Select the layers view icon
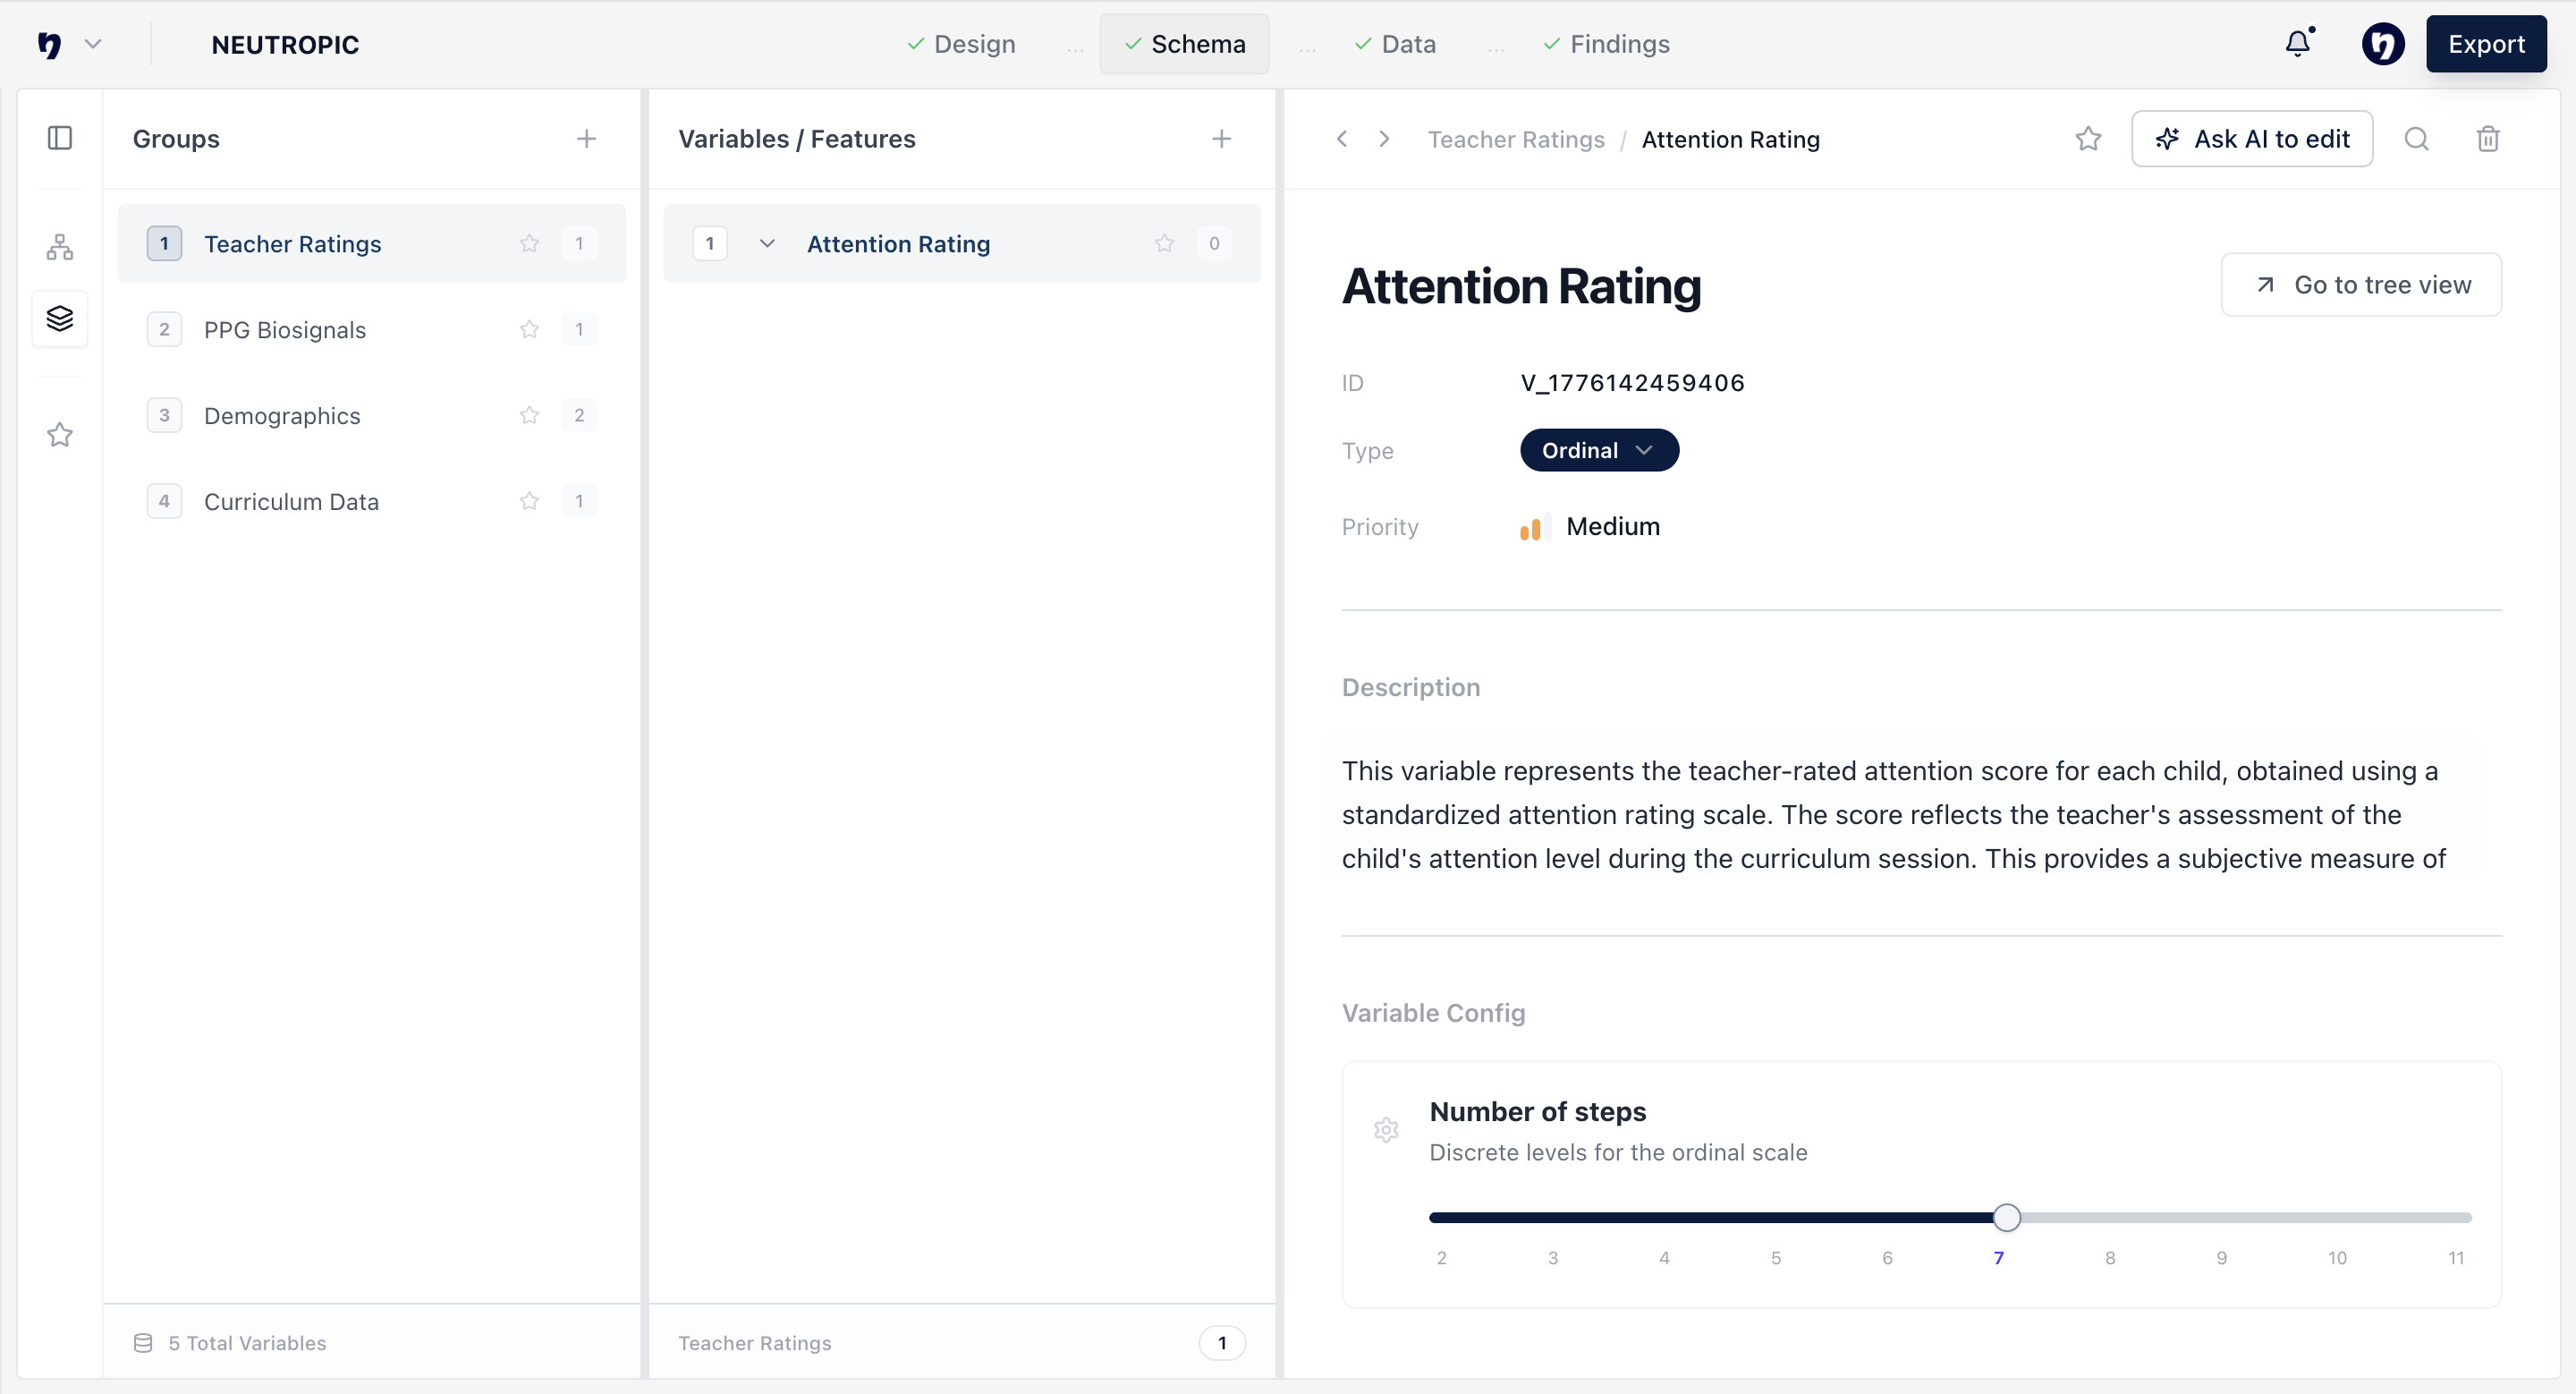The image size is (2576, 1394). pos(60,319)
